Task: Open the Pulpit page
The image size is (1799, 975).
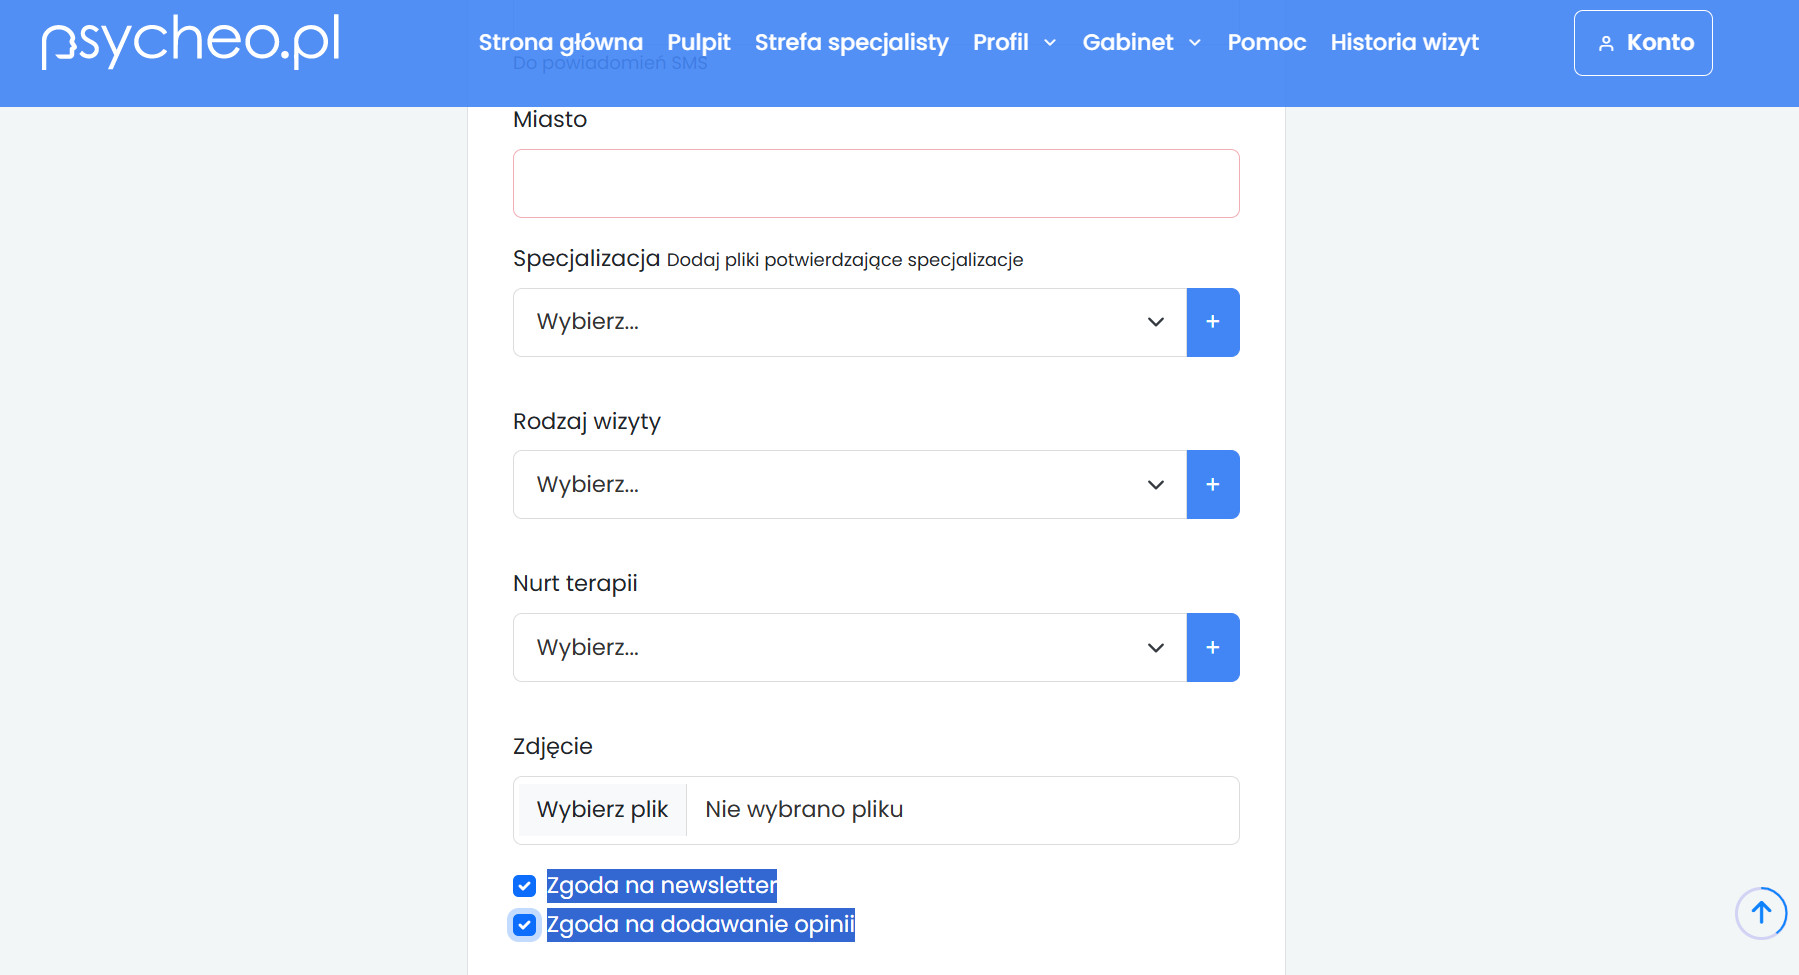Action: (x=698, y=42)
